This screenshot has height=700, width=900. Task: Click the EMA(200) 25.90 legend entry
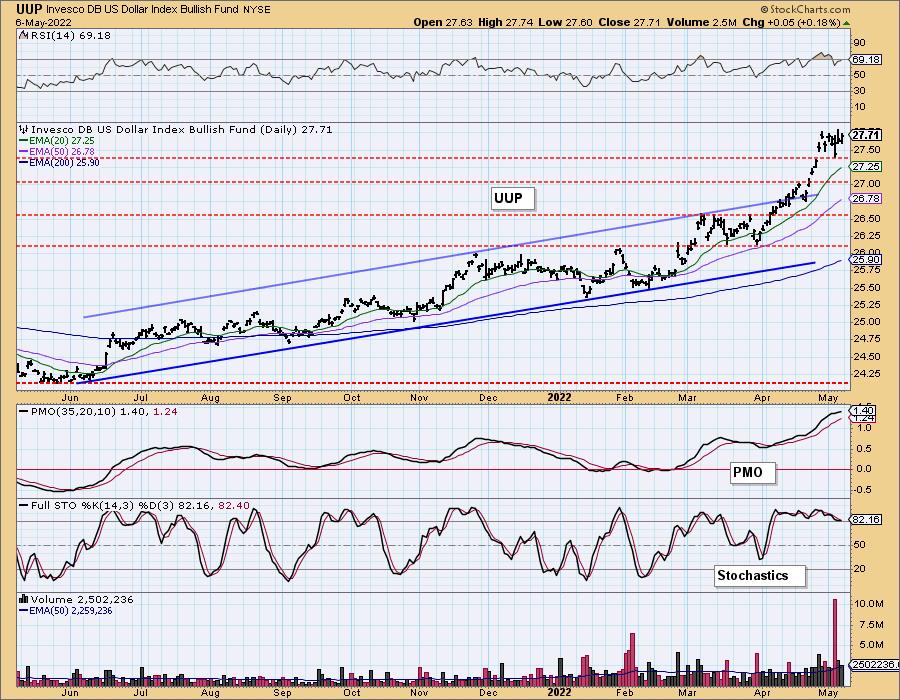tap(59, 162)
